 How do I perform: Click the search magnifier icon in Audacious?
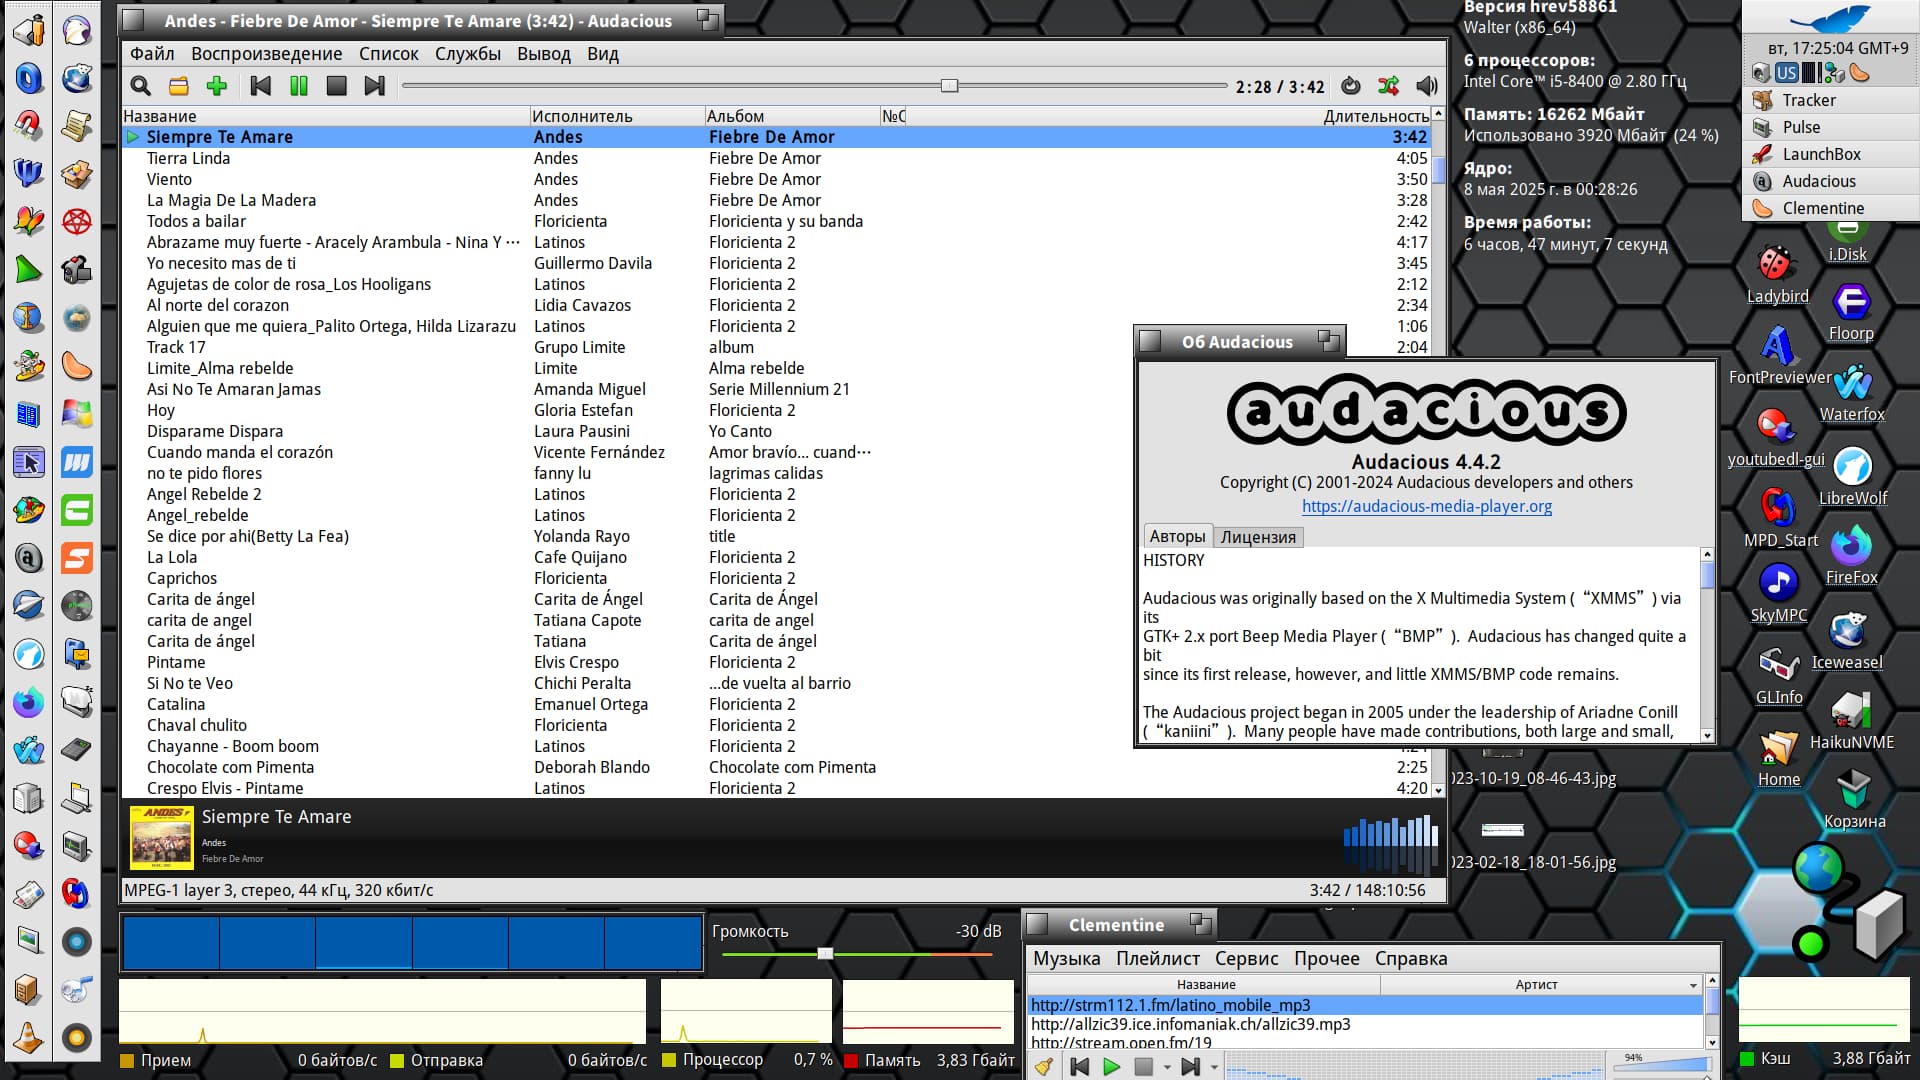coord(141,86)
